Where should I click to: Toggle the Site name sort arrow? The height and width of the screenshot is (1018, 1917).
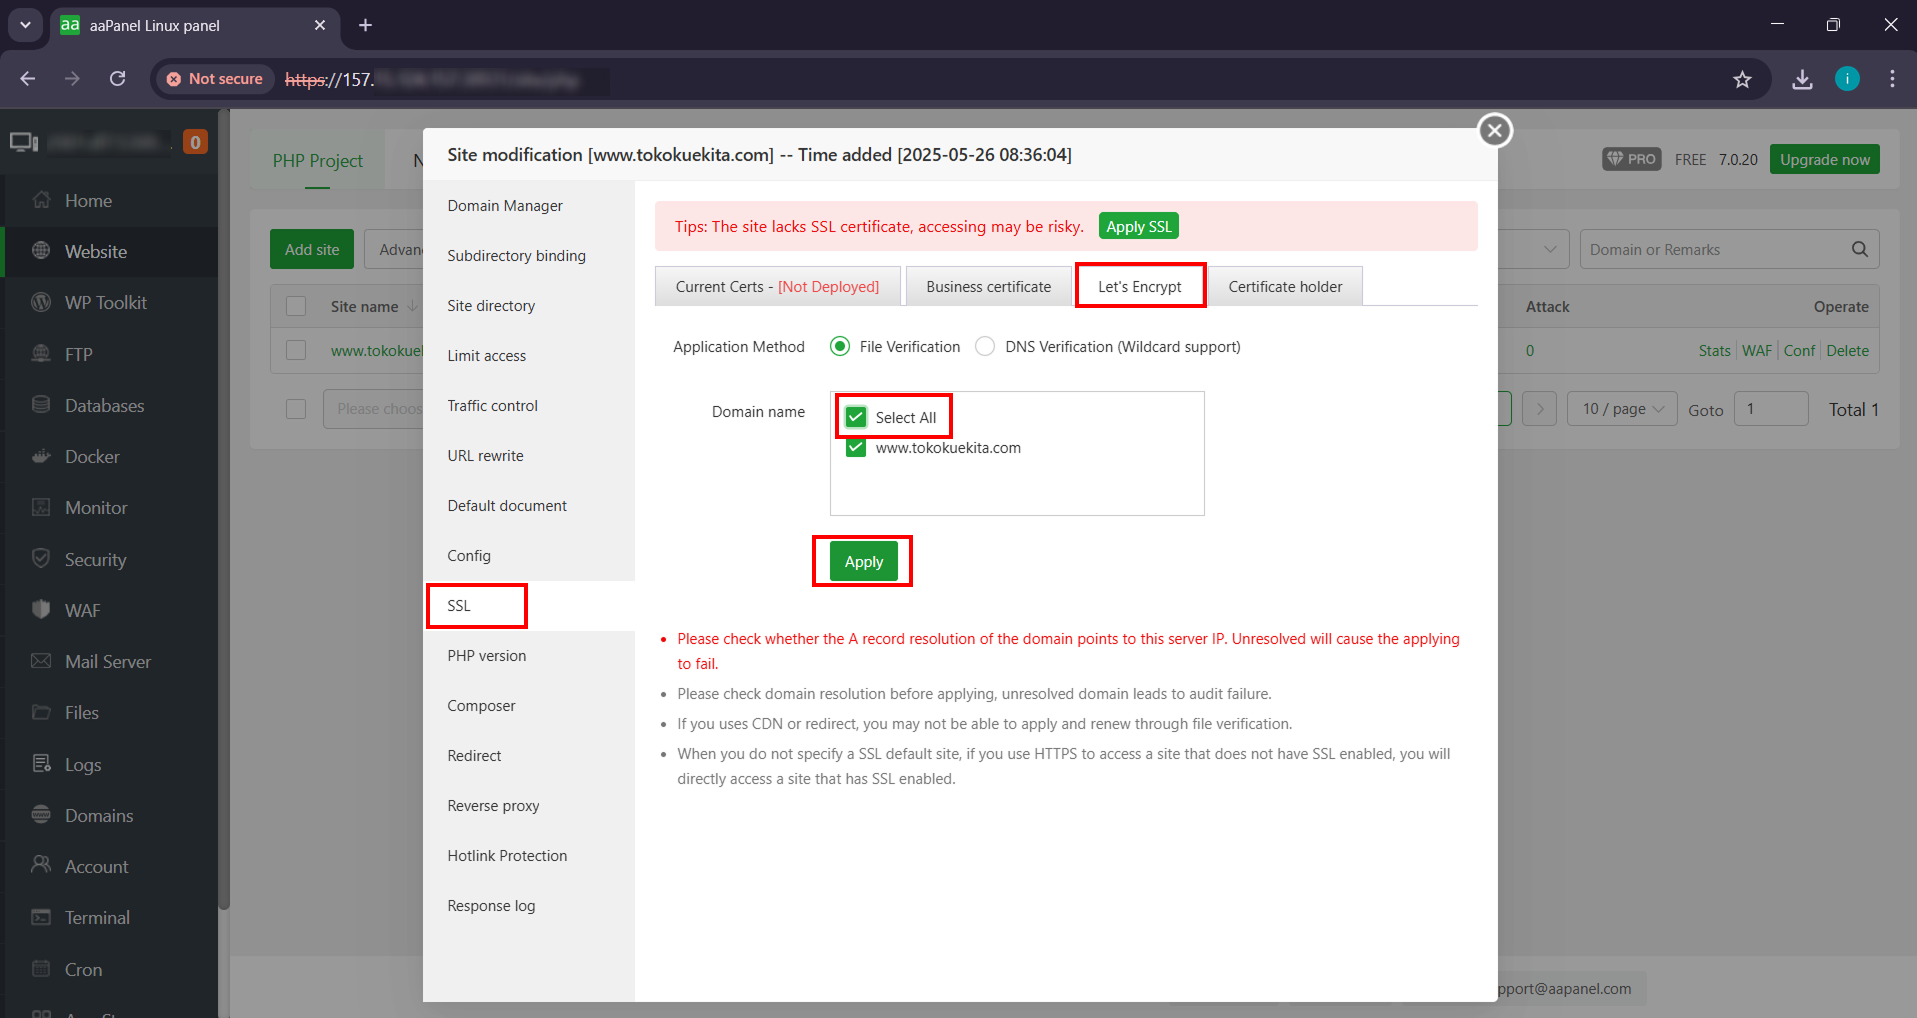pyautogui.click(x=411, y=306)
